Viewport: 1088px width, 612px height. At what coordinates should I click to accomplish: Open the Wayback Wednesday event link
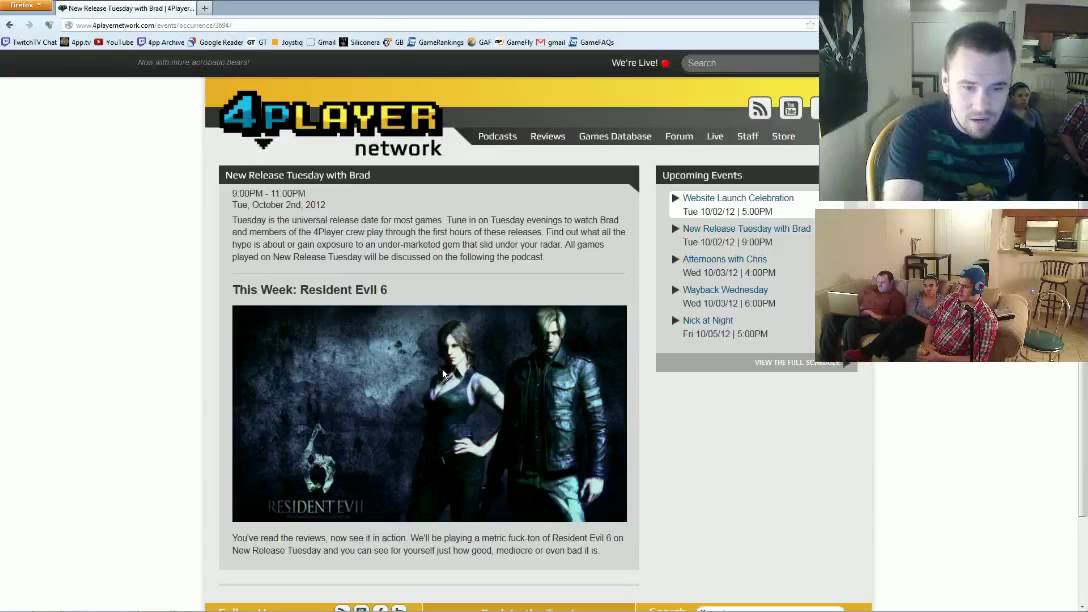(x=725, y=289)
